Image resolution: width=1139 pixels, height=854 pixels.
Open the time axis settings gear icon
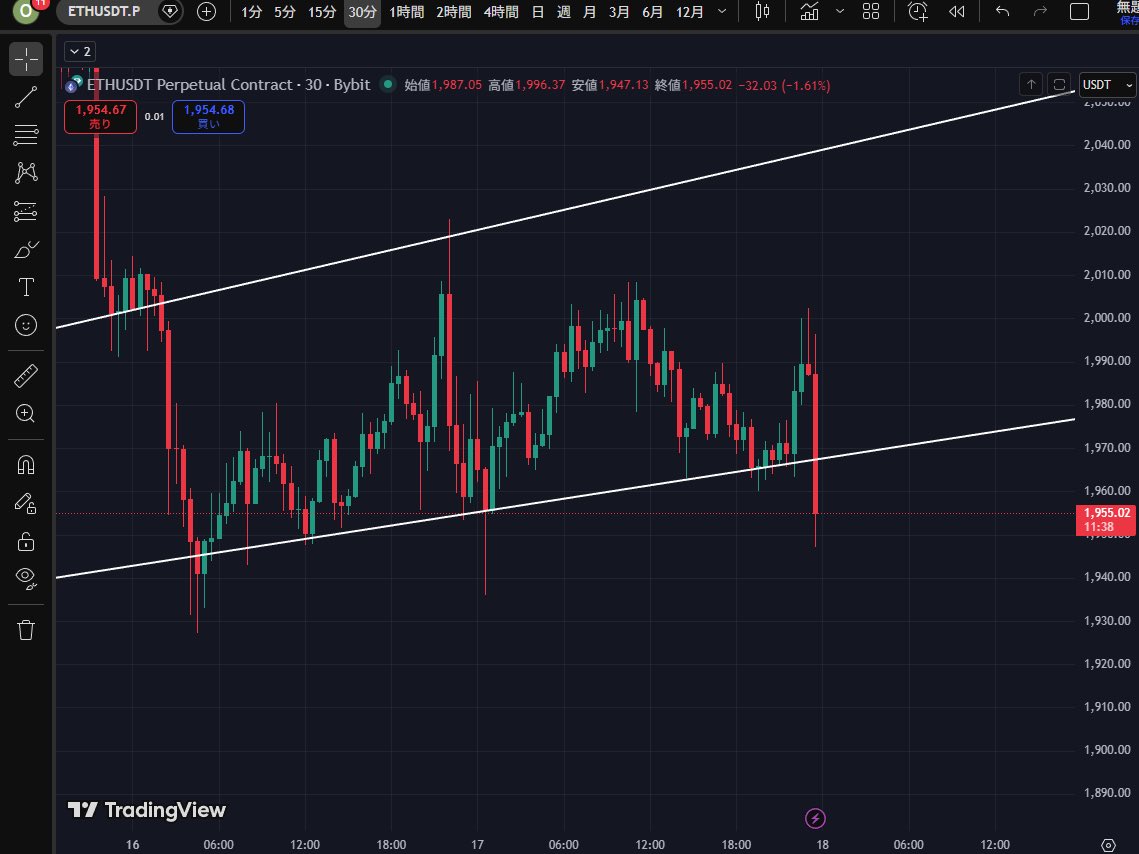tap(1108, 845)
